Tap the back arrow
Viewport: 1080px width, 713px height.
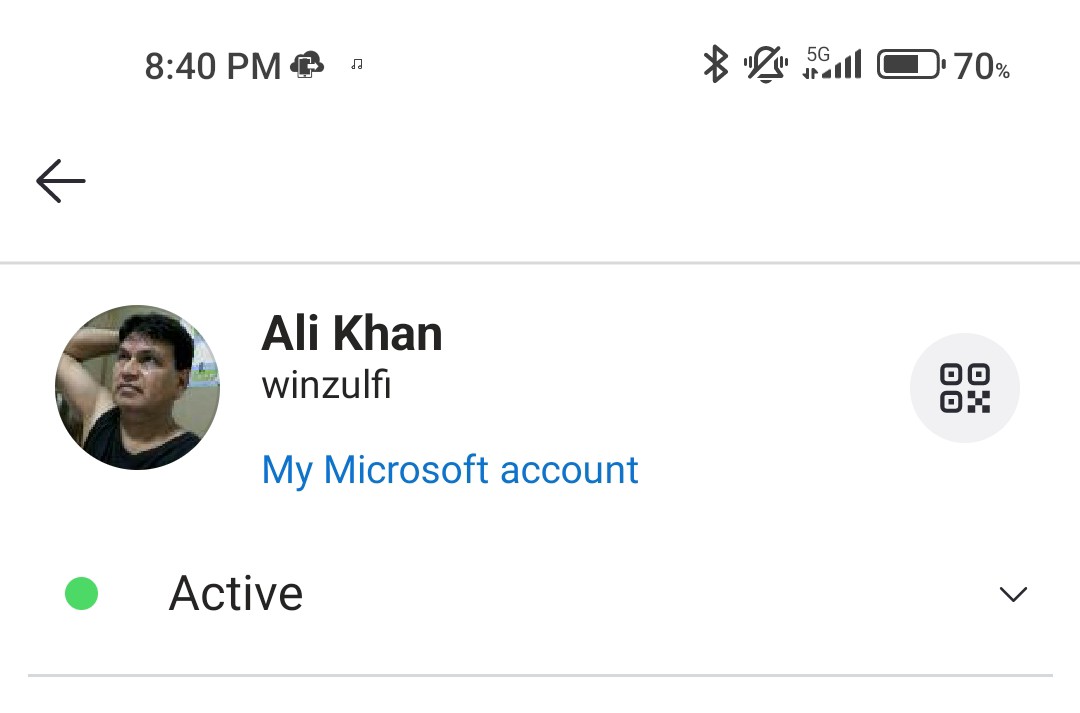61,181
